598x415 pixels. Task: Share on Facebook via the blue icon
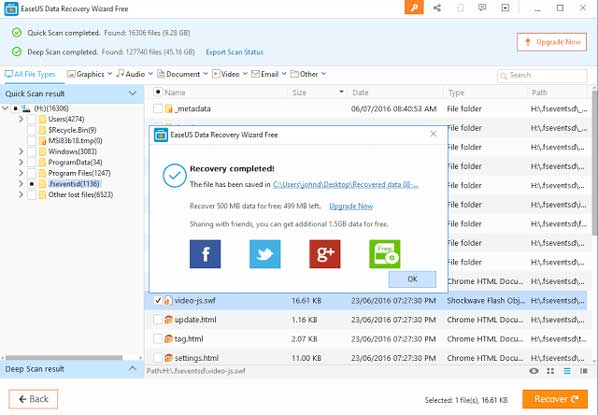205,254
